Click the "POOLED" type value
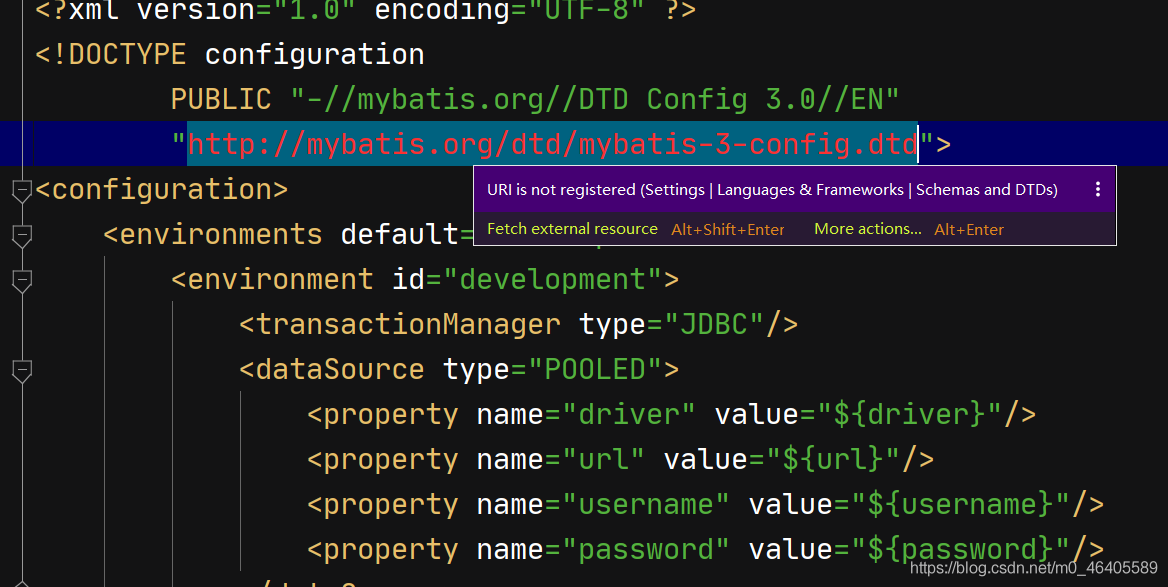 coord(595,369)
